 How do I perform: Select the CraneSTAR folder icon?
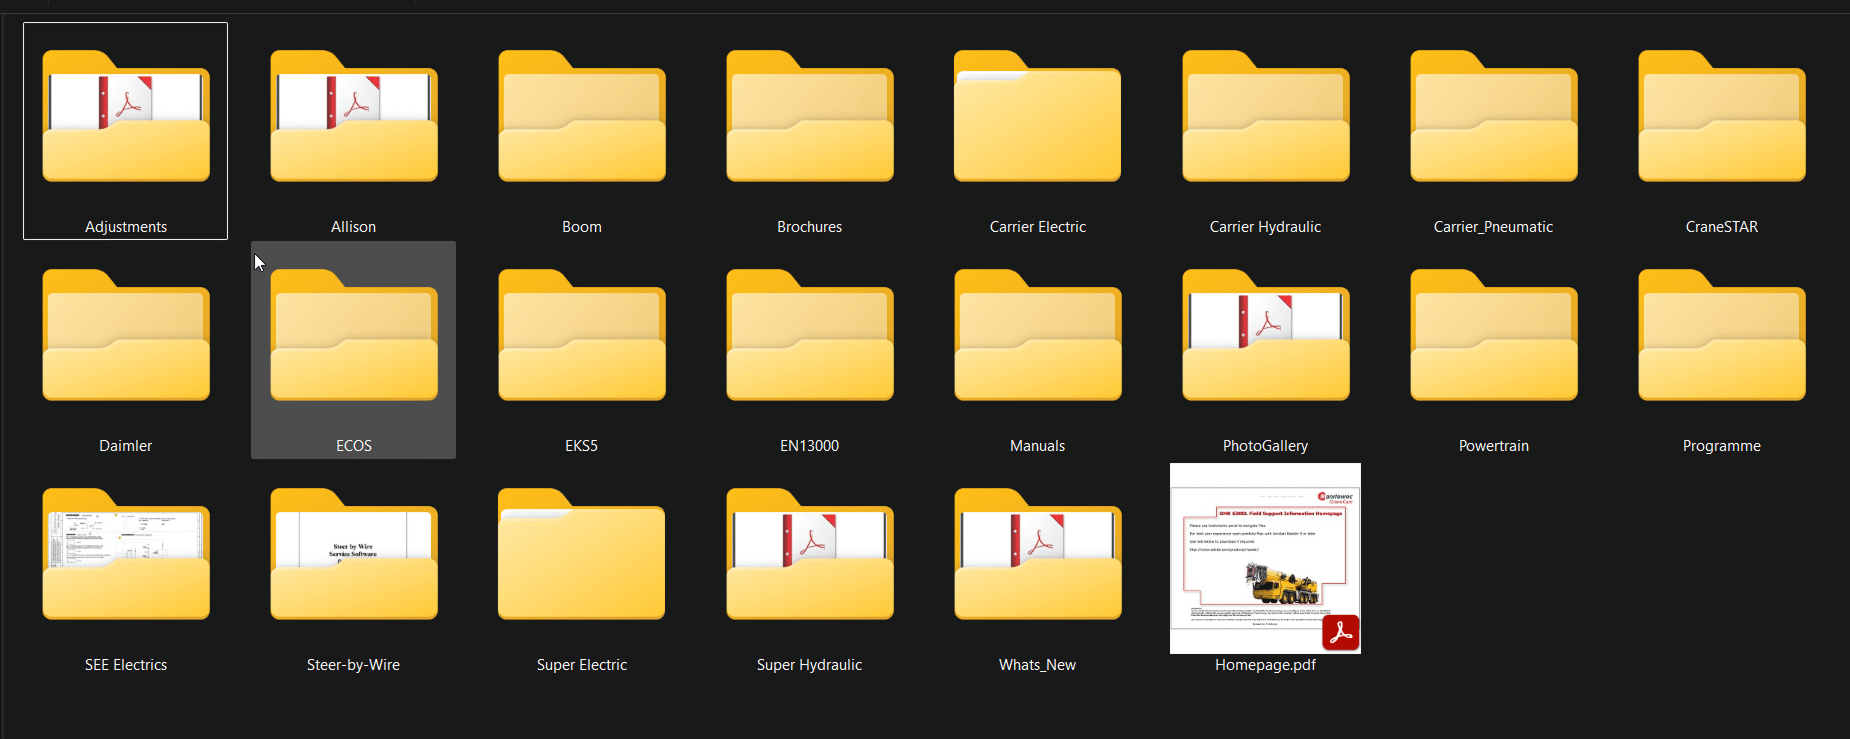(1722, 116)
